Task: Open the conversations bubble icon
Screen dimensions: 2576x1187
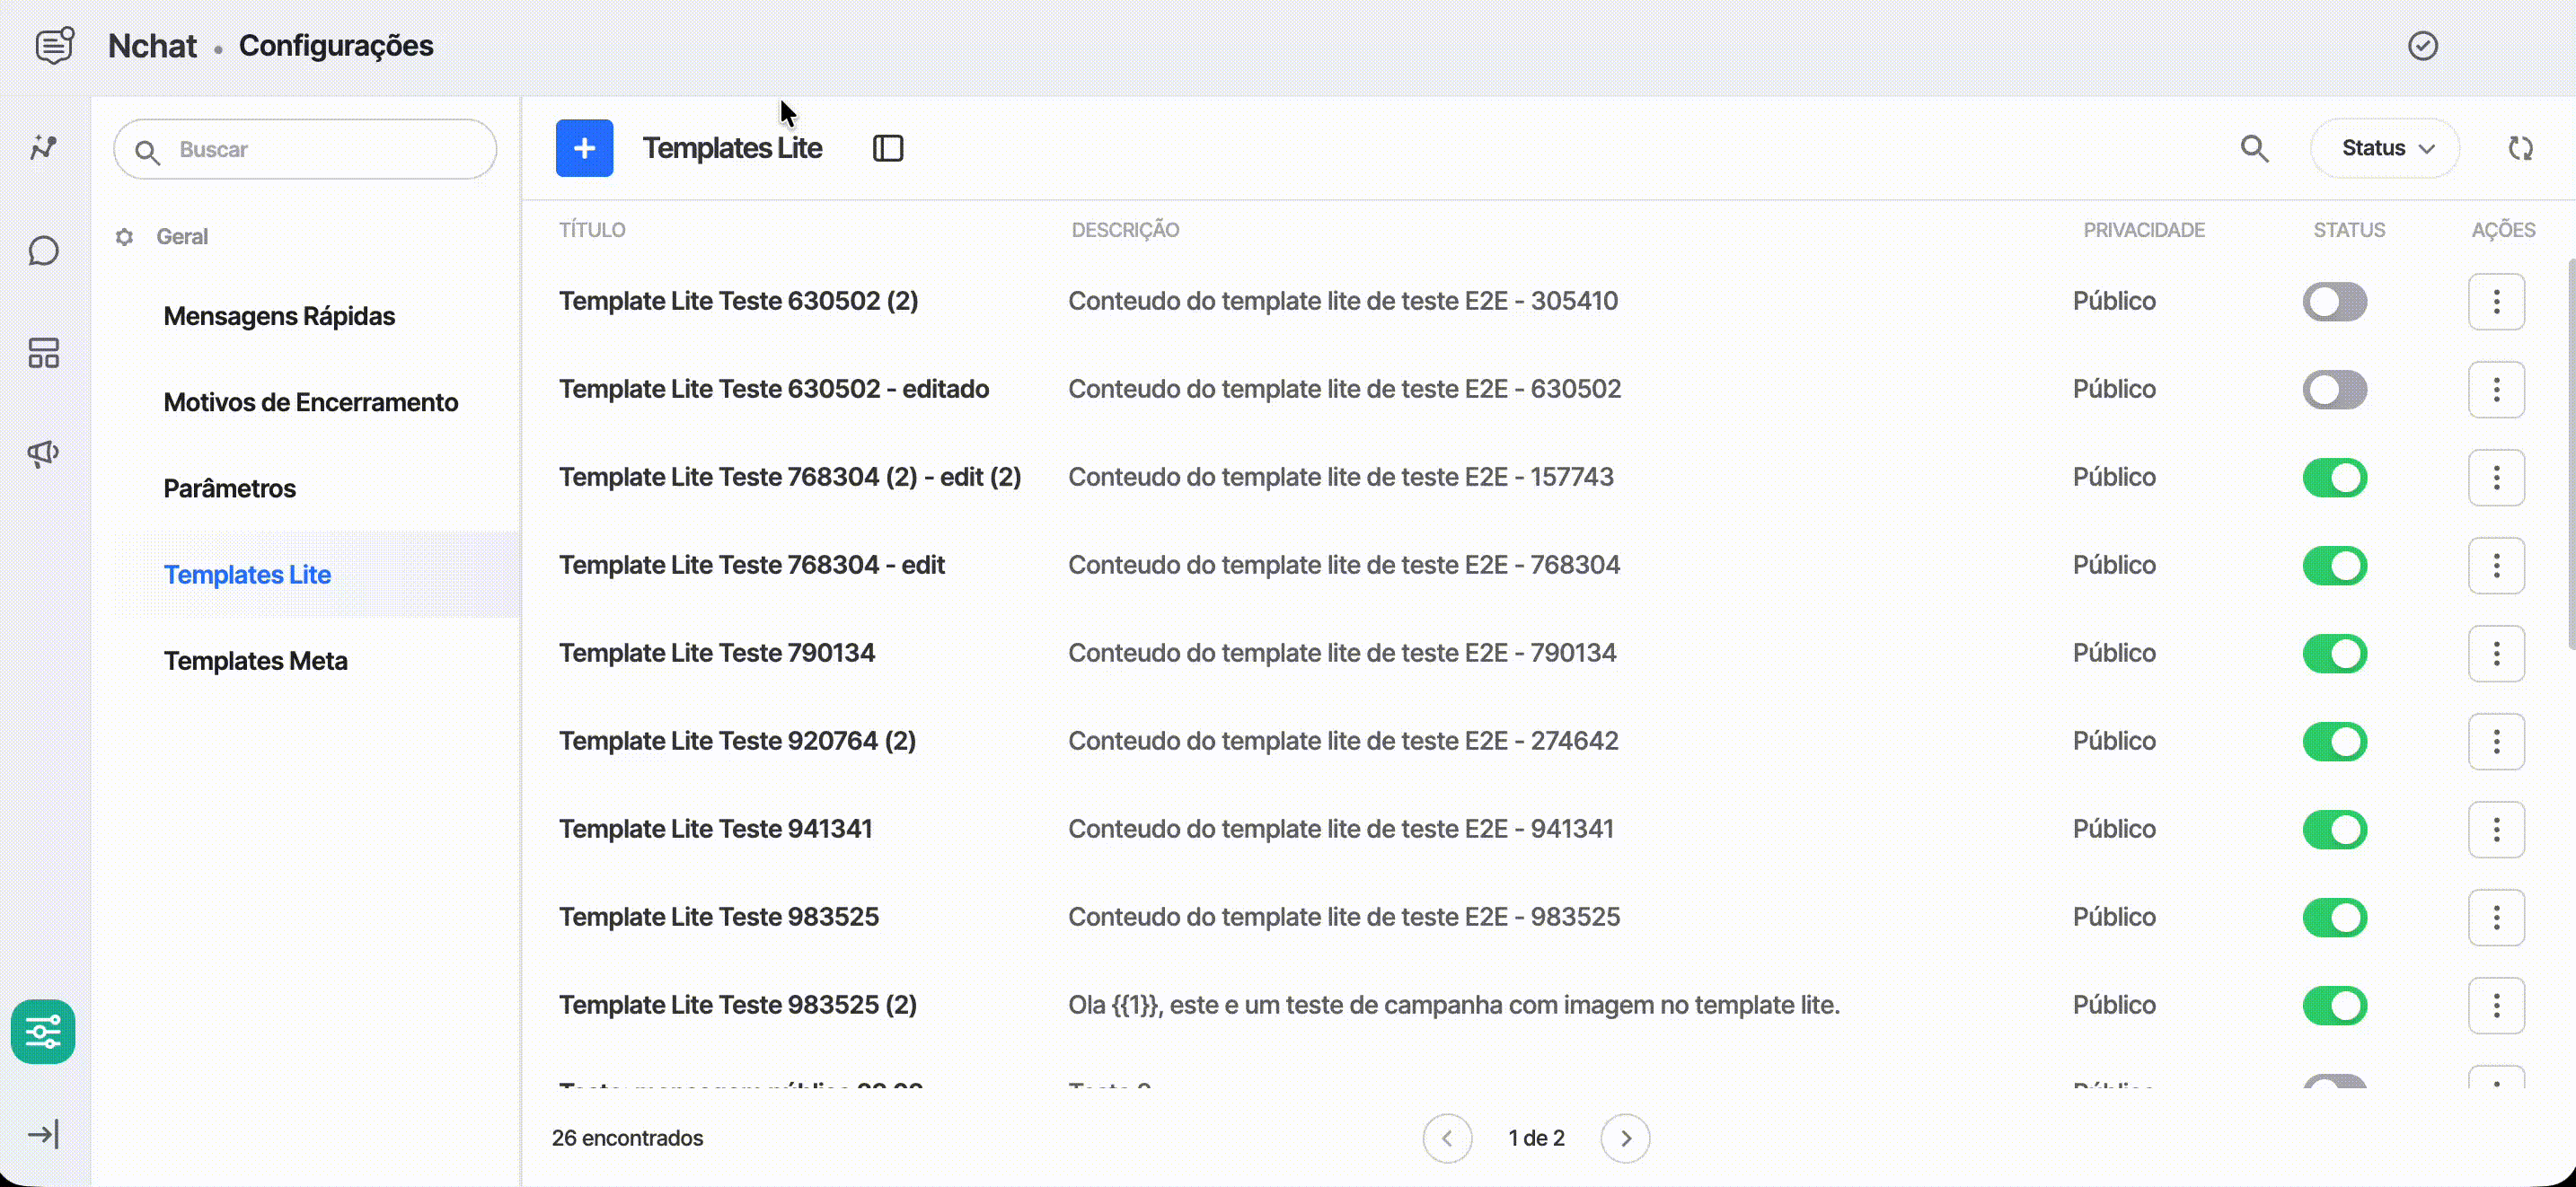Action: [43, 251]
